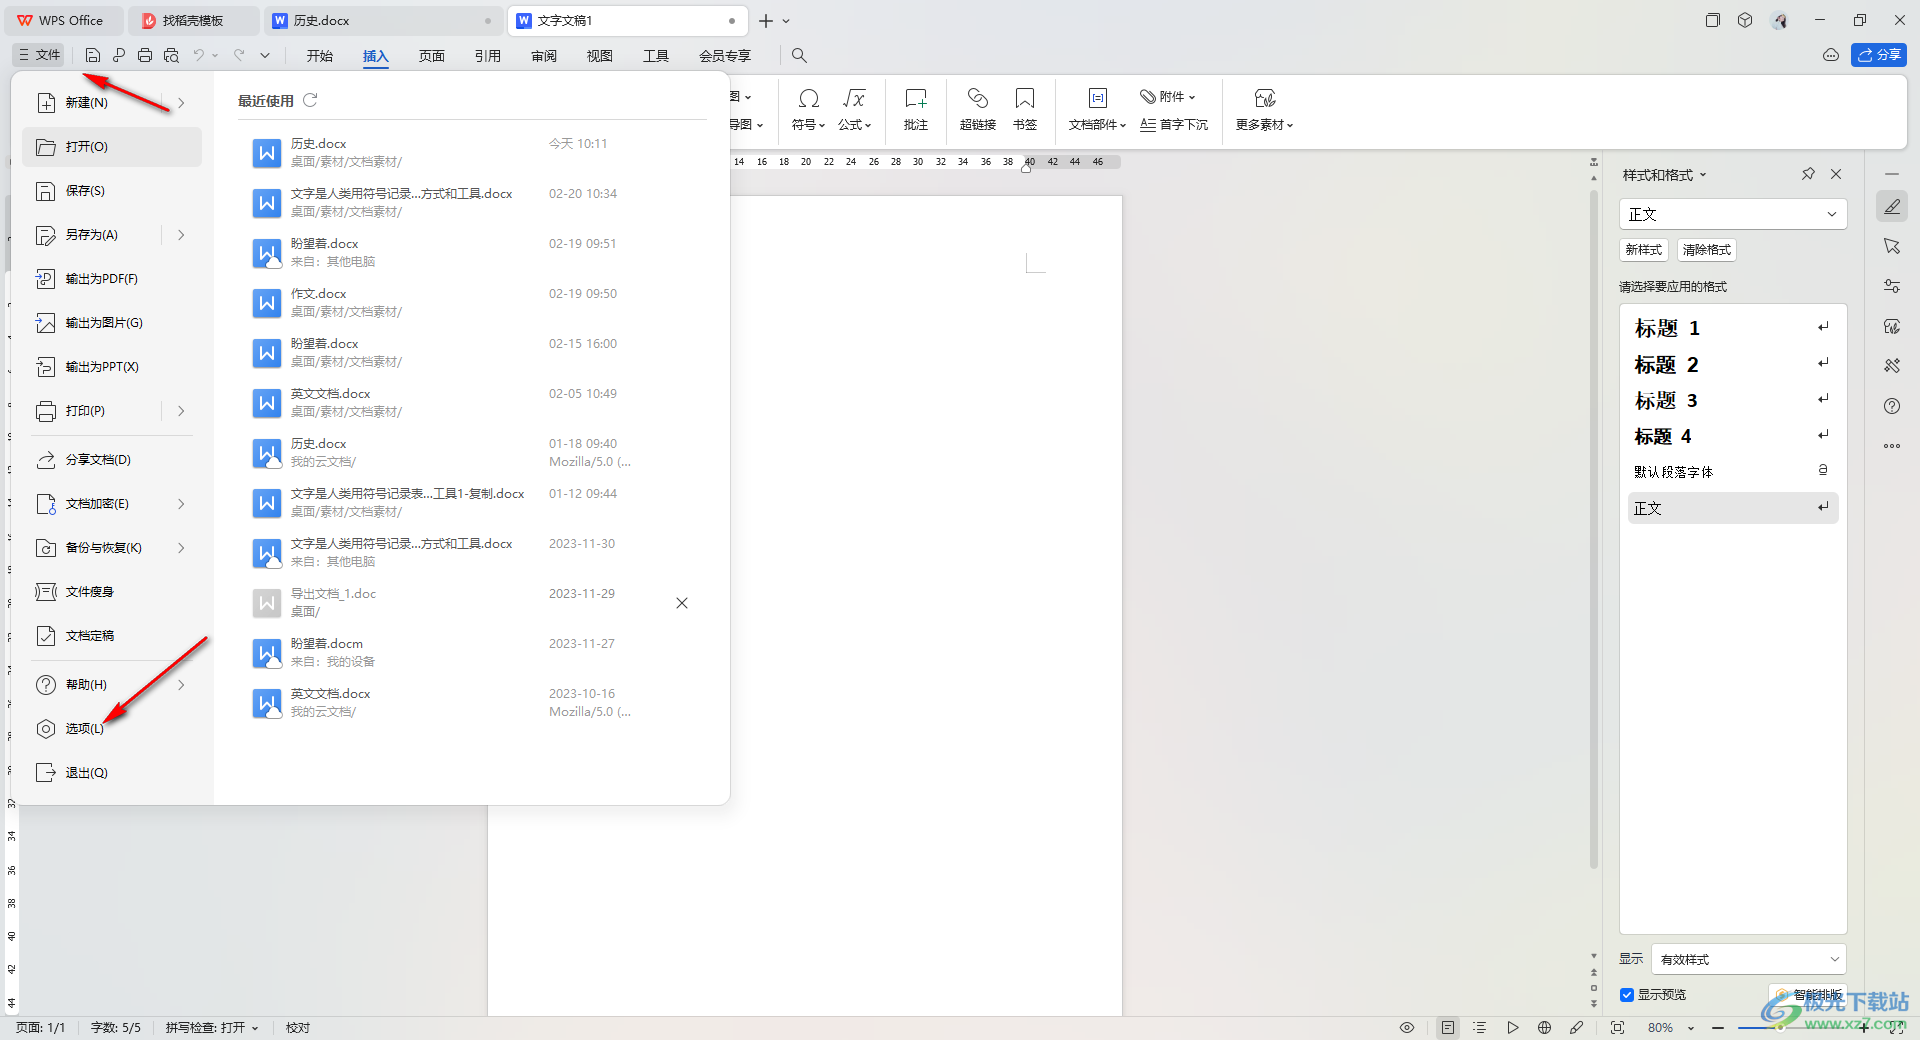Click the 新样式 button
Viewport: 1920px width, 1040px height.
(1644, 250)
